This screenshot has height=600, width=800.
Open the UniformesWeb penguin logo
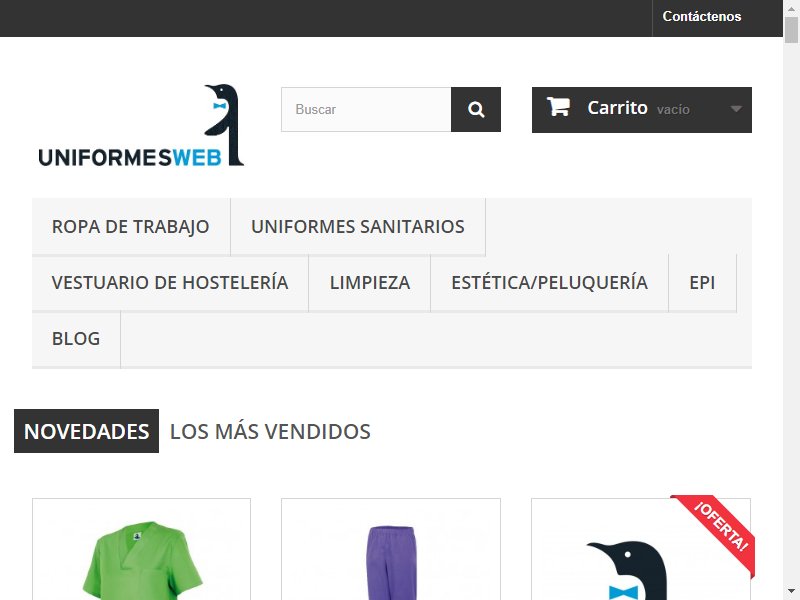[x=141, y=125]
